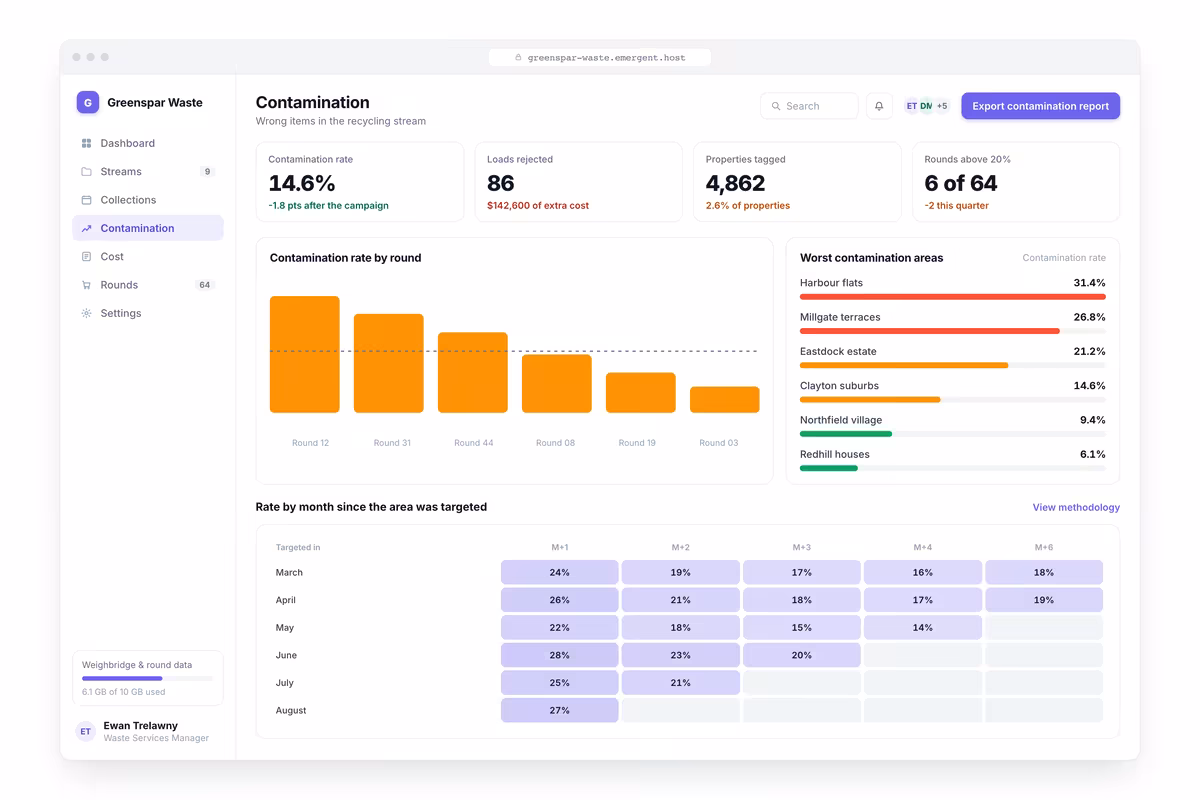Click the Greenspar Waste logo icon

click(x=88, y=102)
